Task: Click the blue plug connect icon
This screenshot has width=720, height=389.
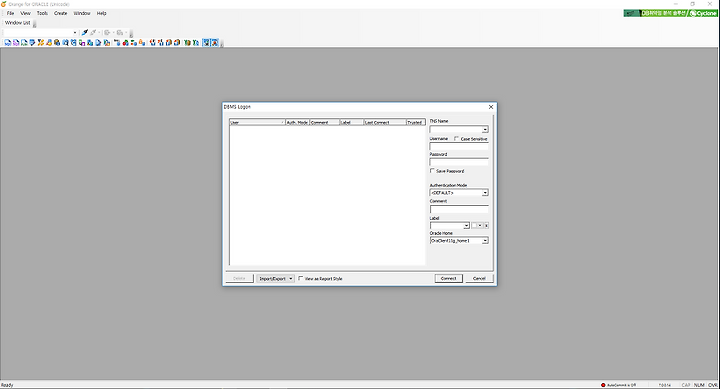Action: tap(84, 33)
